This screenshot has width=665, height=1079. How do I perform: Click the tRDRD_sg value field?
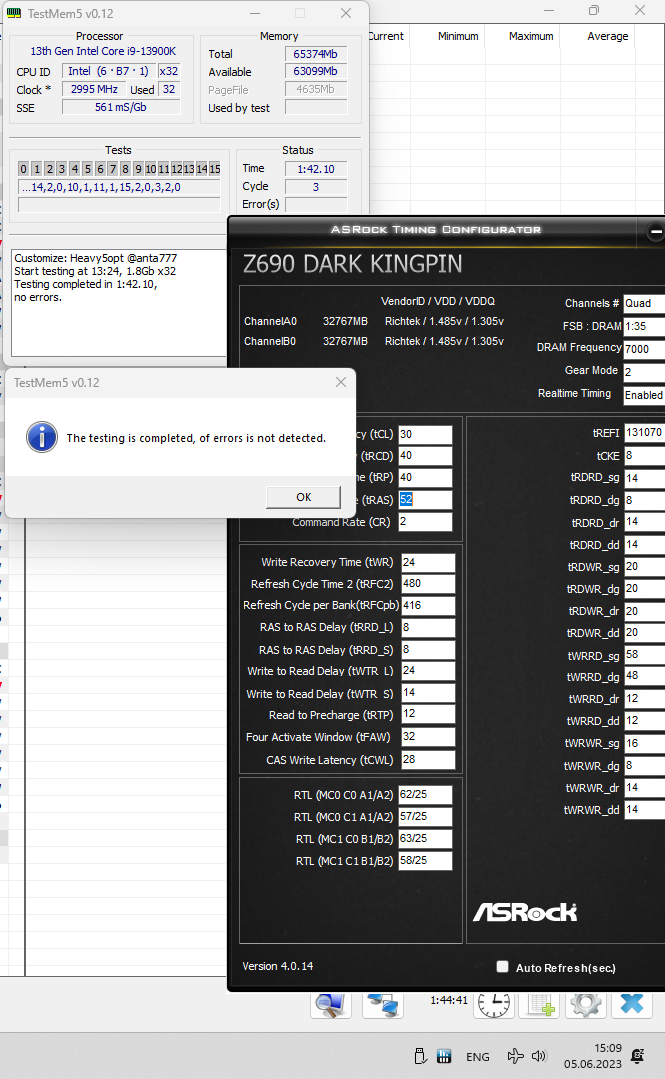(644, 478)
